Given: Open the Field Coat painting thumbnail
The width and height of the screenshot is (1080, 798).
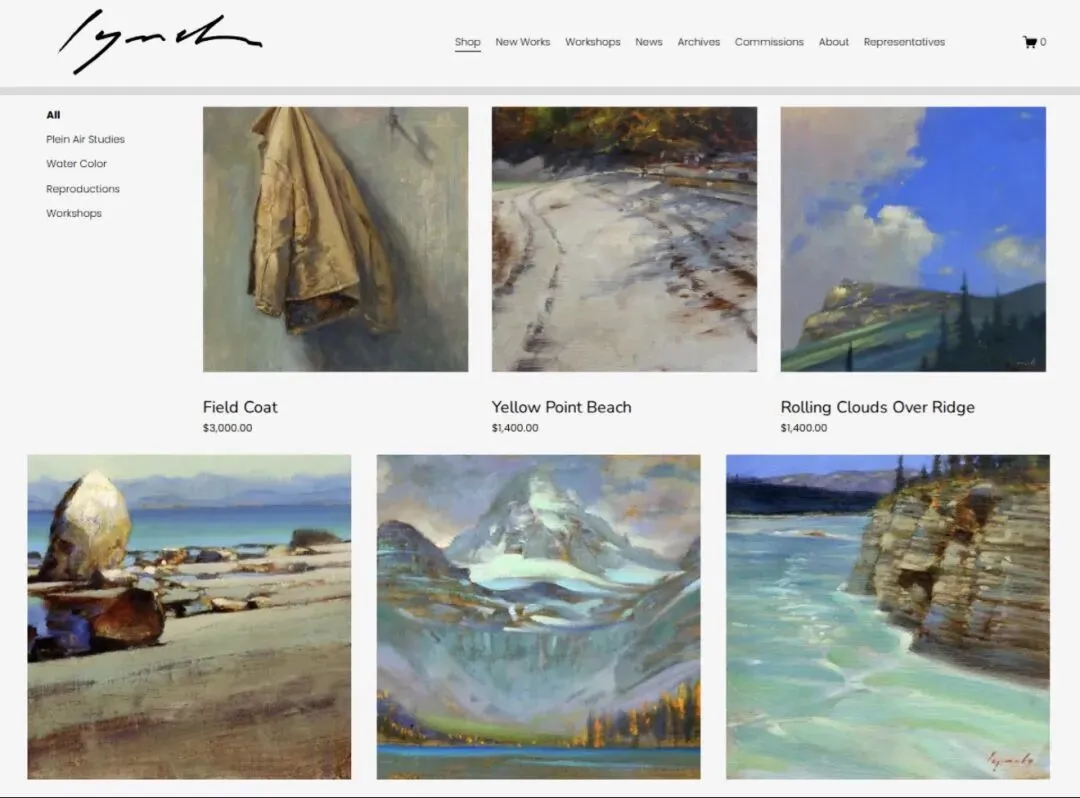Looking at the screenshot, I should coord(335,239).
